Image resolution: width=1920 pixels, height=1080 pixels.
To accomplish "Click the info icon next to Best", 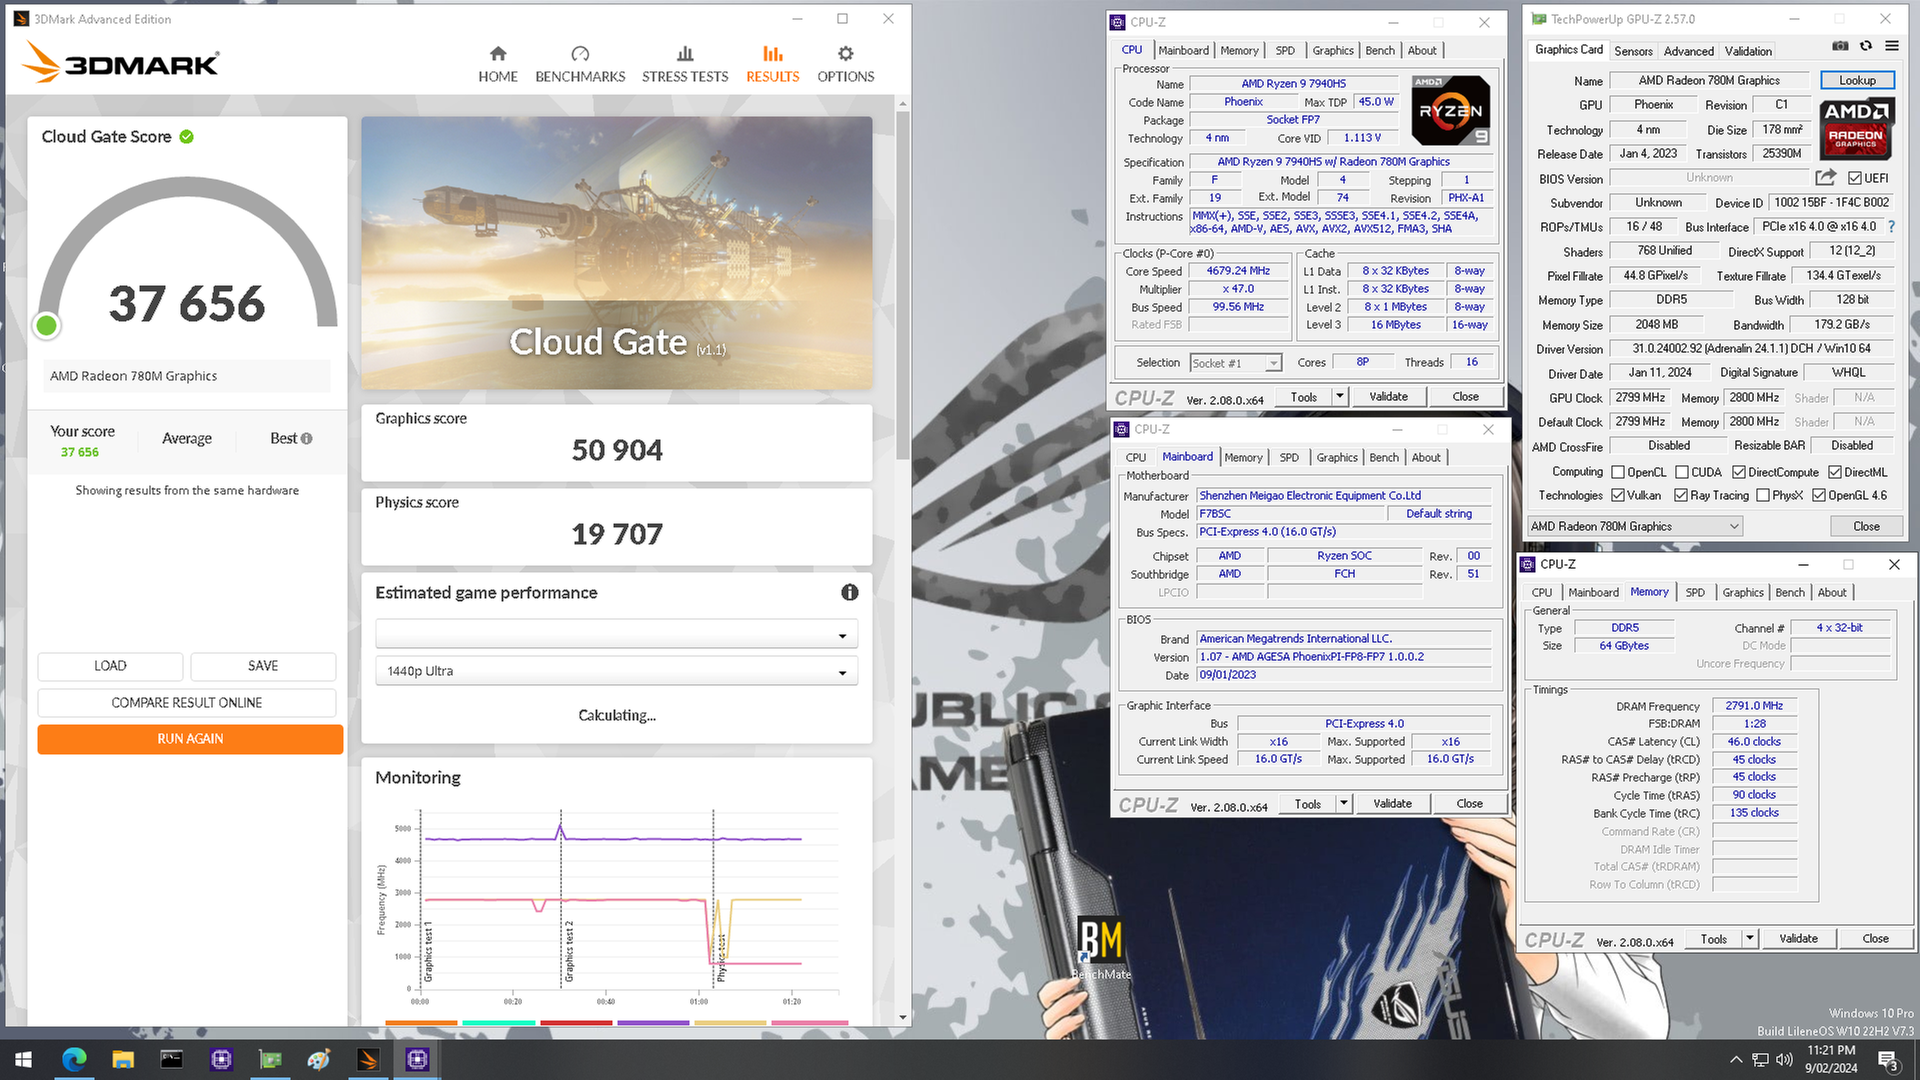I will [x=306, y=438].
